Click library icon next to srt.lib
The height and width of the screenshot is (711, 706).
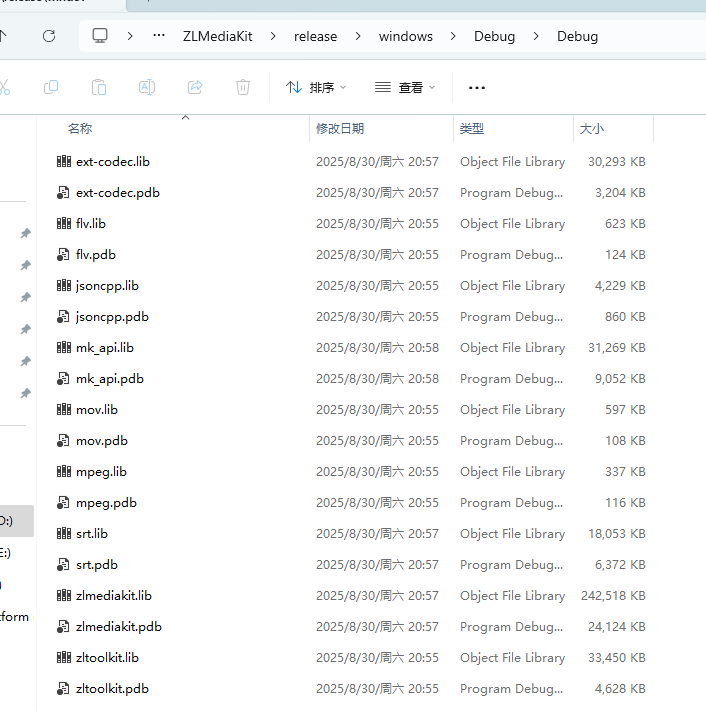[63, 534]
